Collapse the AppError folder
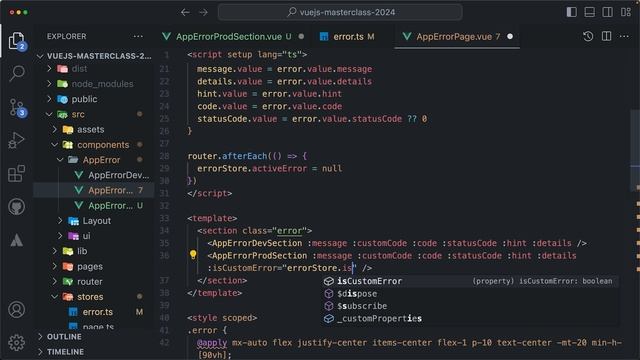The image size is (640, 360). tap(94, 160)
